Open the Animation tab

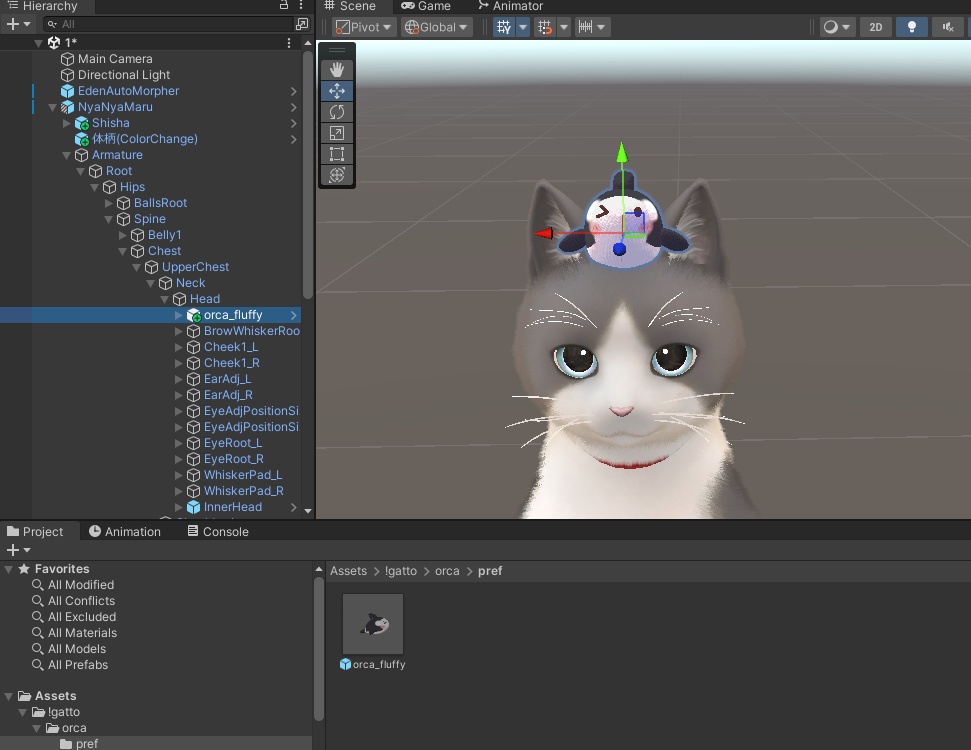click(x=125, y=531)
